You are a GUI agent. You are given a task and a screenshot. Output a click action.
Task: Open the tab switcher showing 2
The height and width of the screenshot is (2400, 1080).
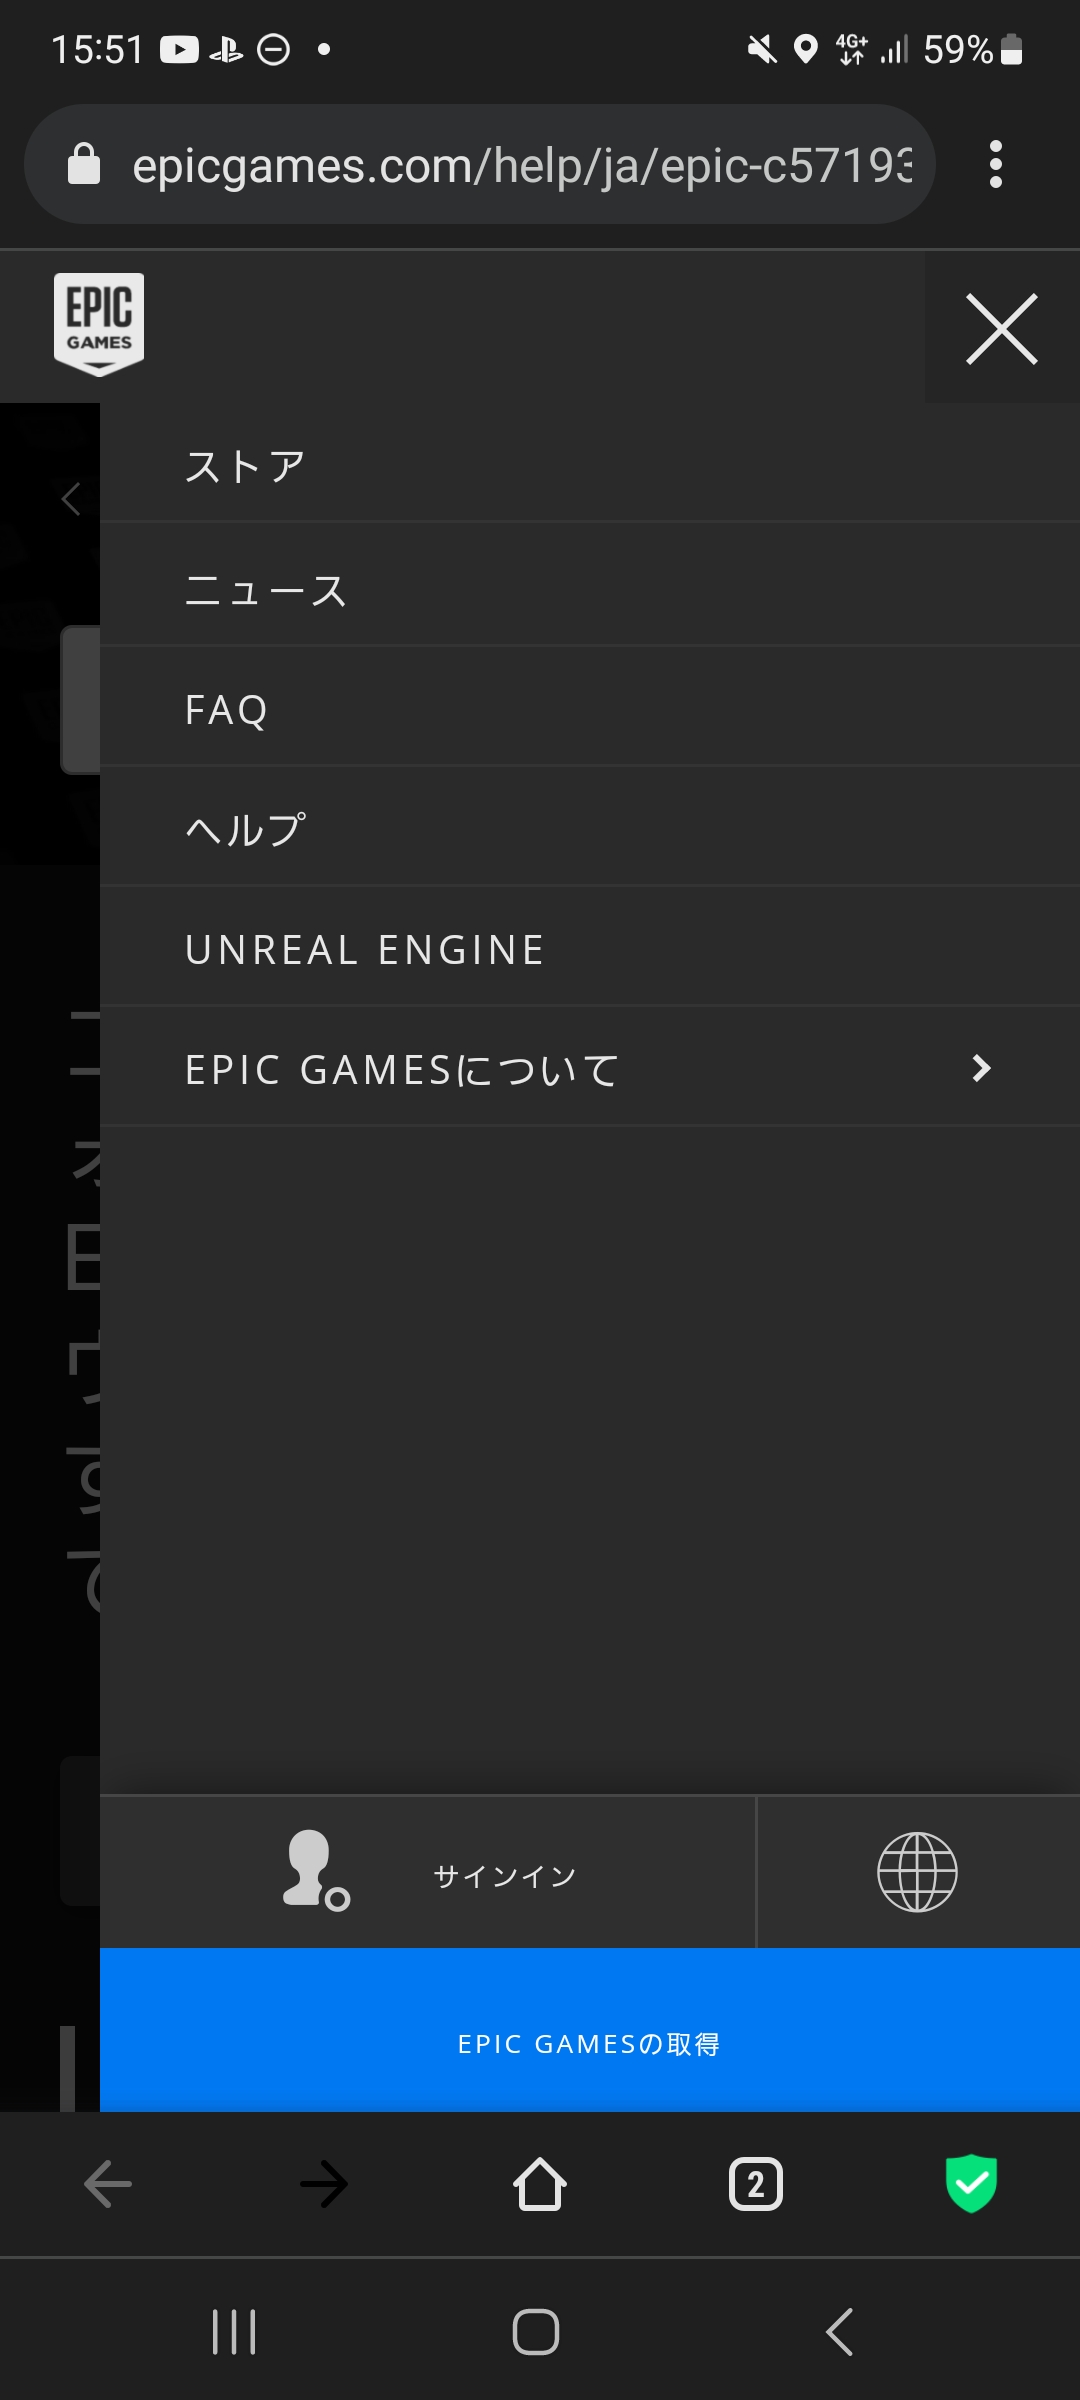click(x=756, y=2184)
